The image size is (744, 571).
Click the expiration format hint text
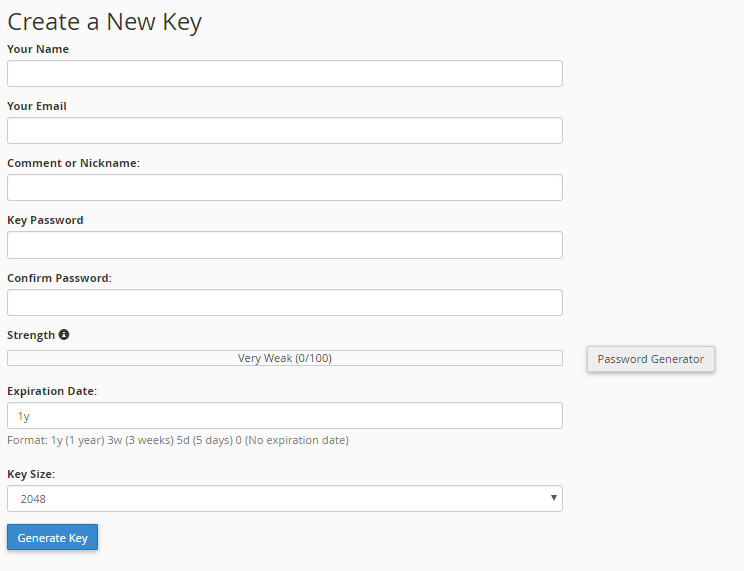pyautogui.click(x=178, y=440)
